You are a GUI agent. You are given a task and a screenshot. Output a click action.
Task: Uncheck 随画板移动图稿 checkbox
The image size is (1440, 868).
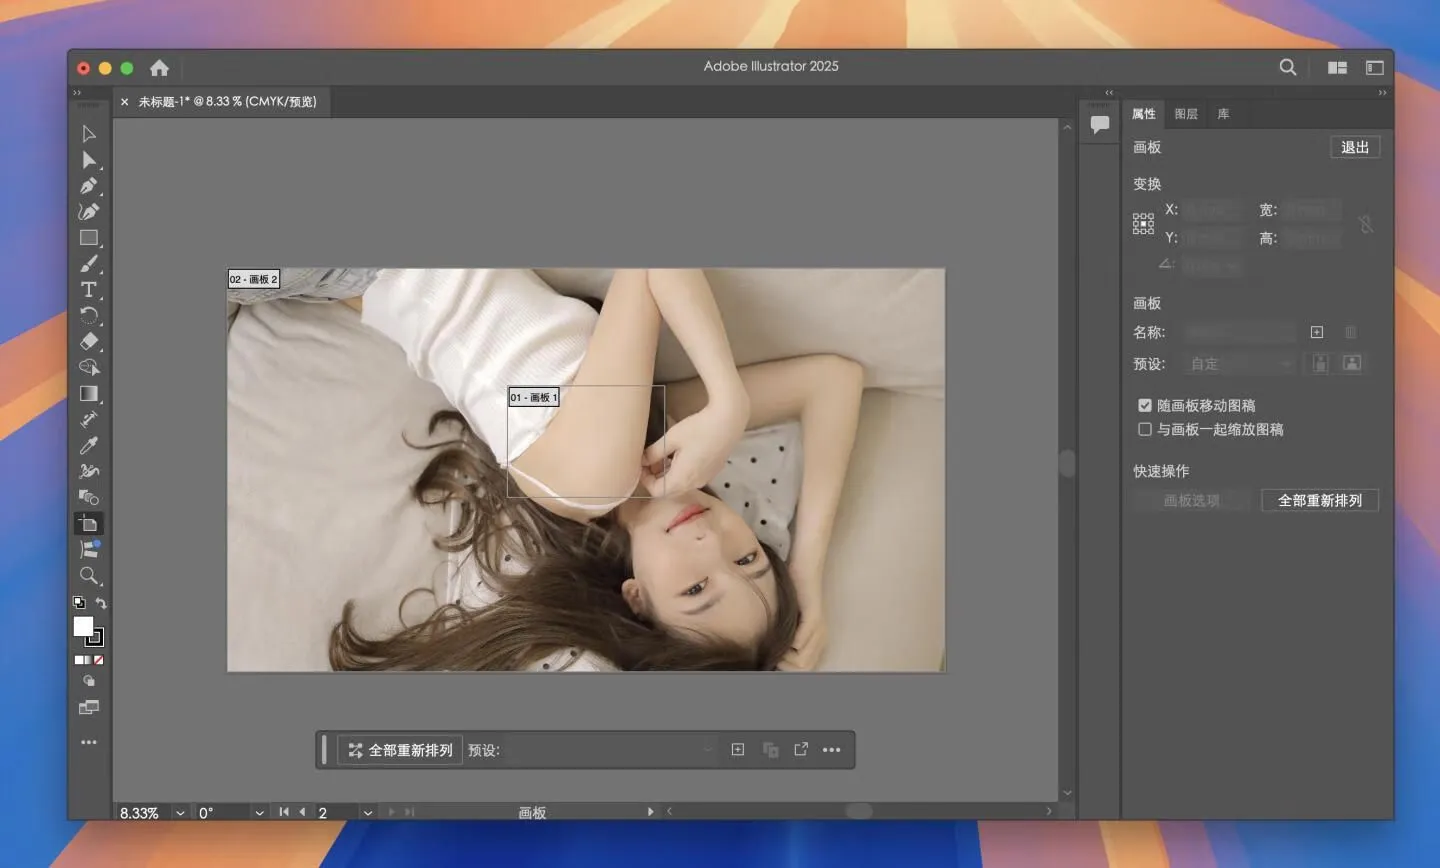pos(1145,405)
